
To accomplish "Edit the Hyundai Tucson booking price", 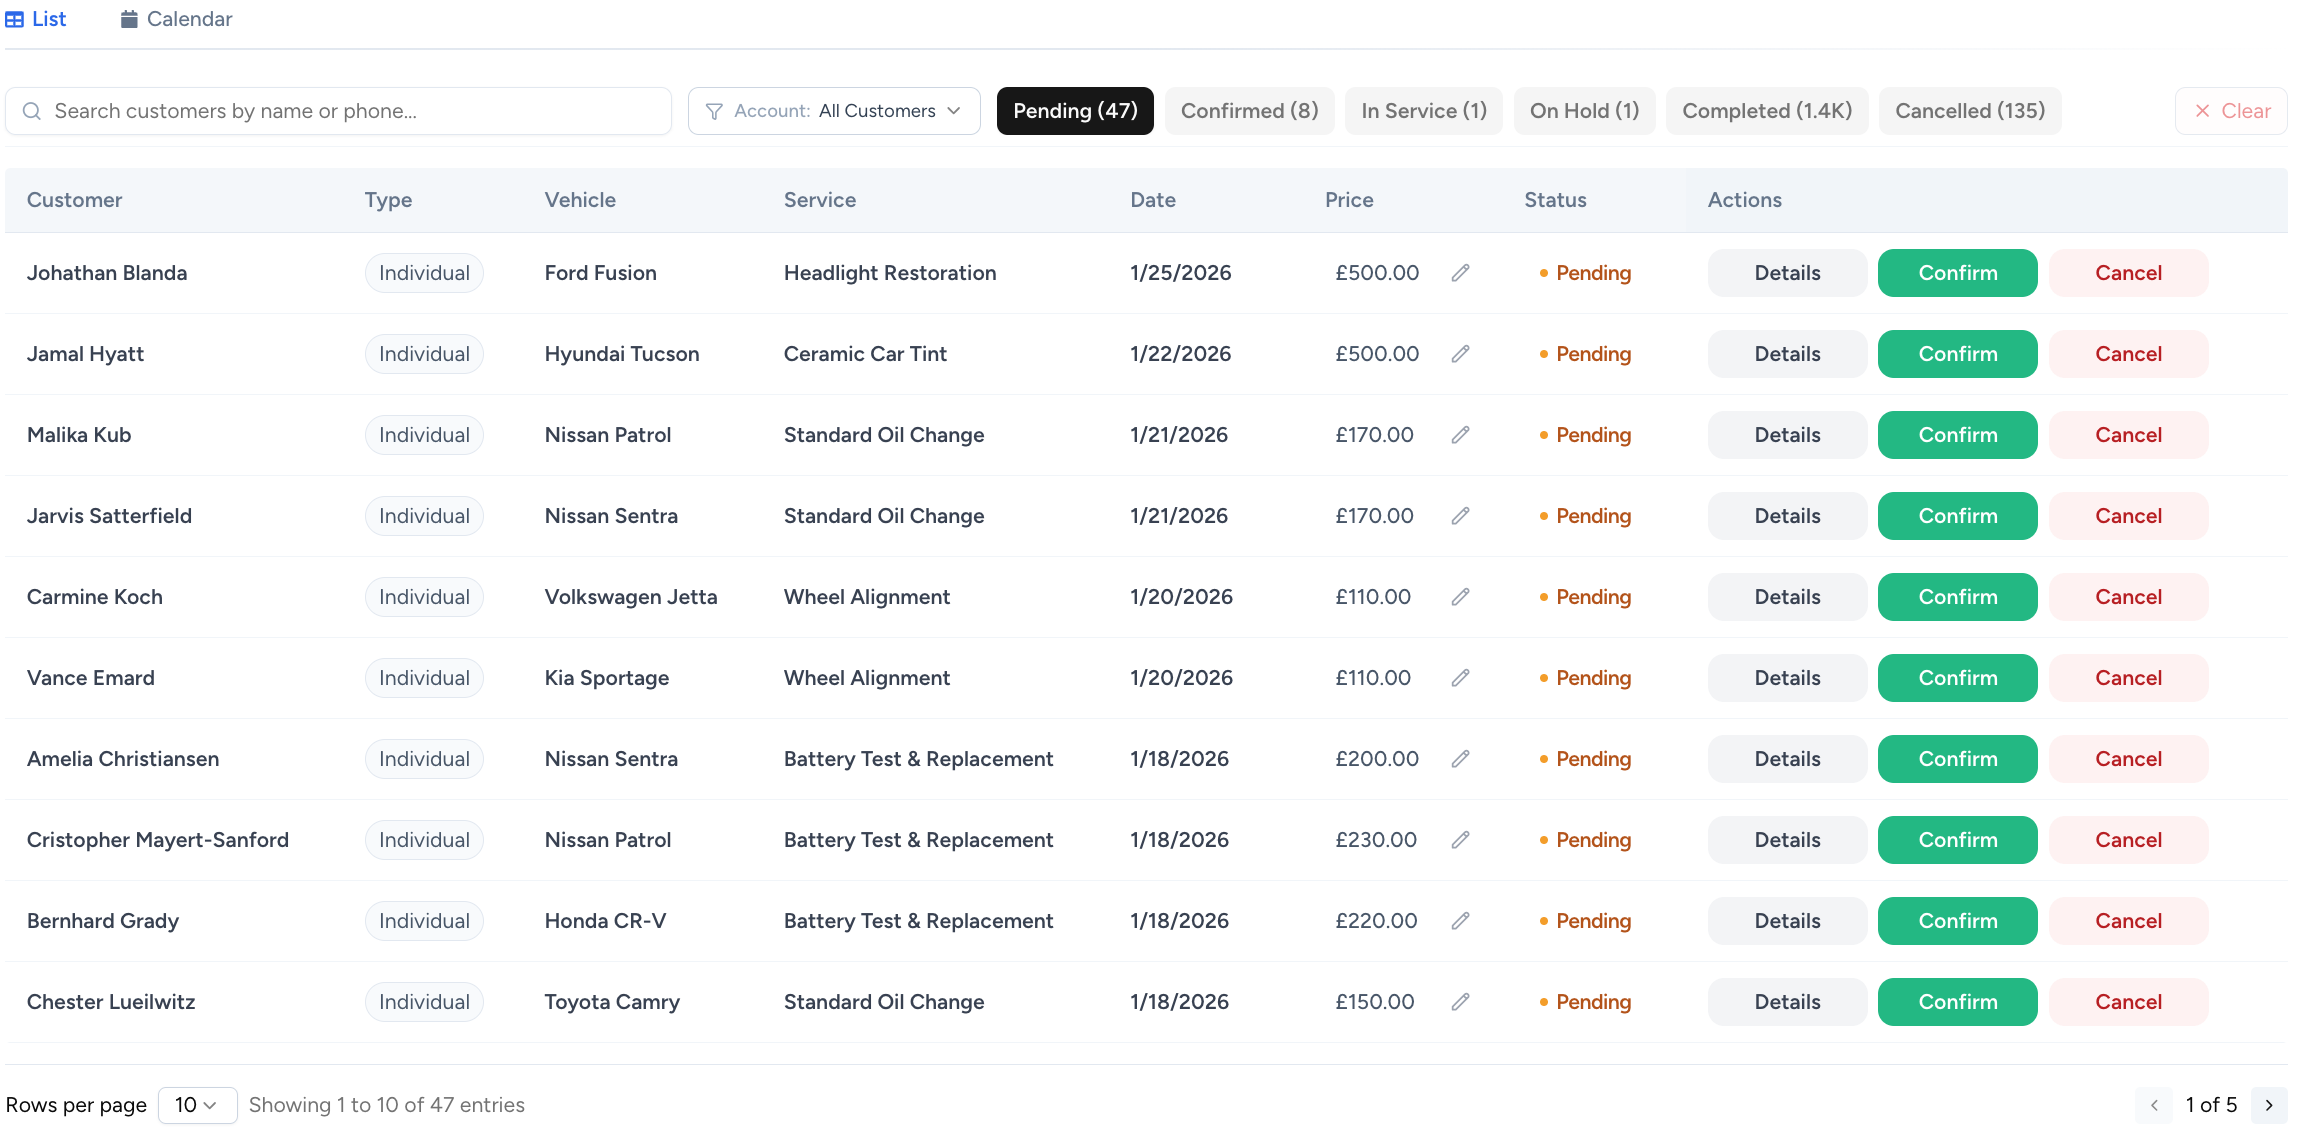I will coord(1460,353).
